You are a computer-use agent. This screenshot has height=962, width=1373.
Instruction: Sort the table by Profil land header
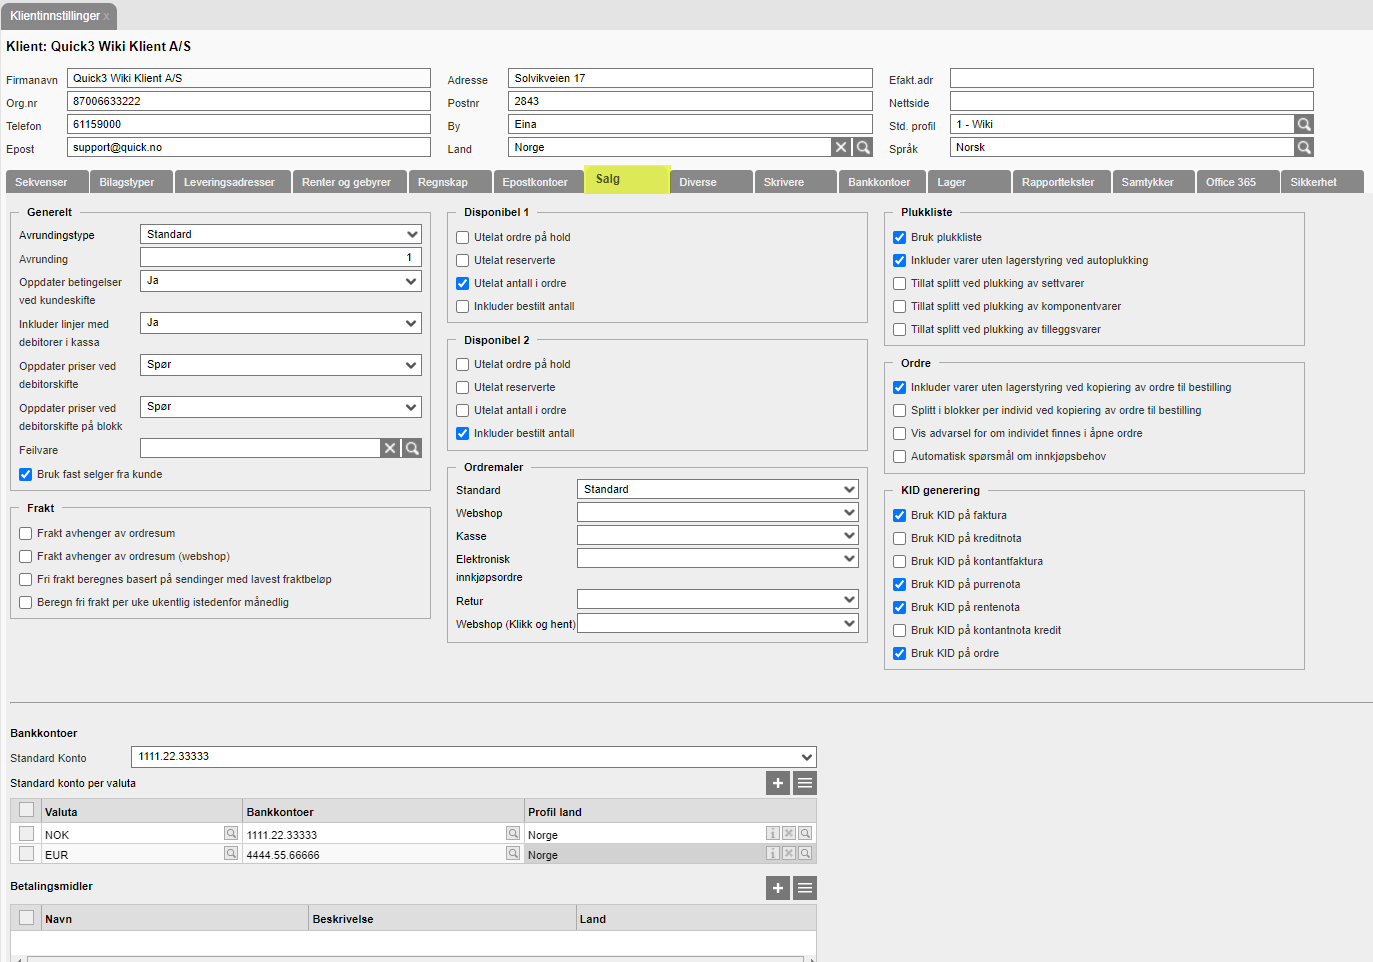pos(670,811)
